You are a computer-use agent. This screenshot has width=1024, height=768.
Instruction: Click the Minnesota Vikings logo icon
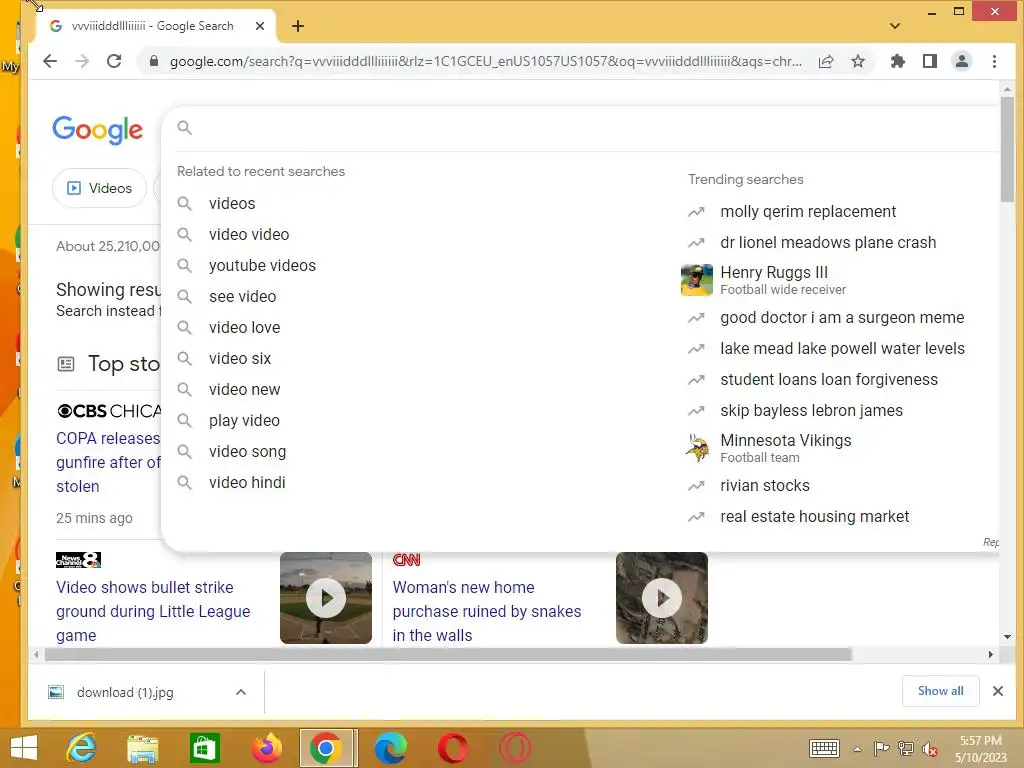point(697,448)
